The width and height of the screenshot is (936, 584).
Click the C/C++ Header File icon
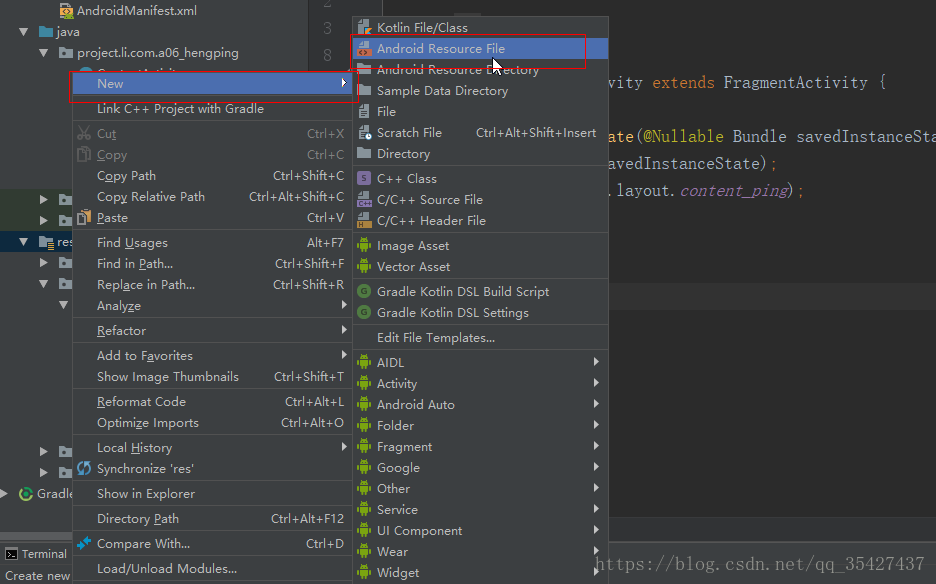coord(364,221)
